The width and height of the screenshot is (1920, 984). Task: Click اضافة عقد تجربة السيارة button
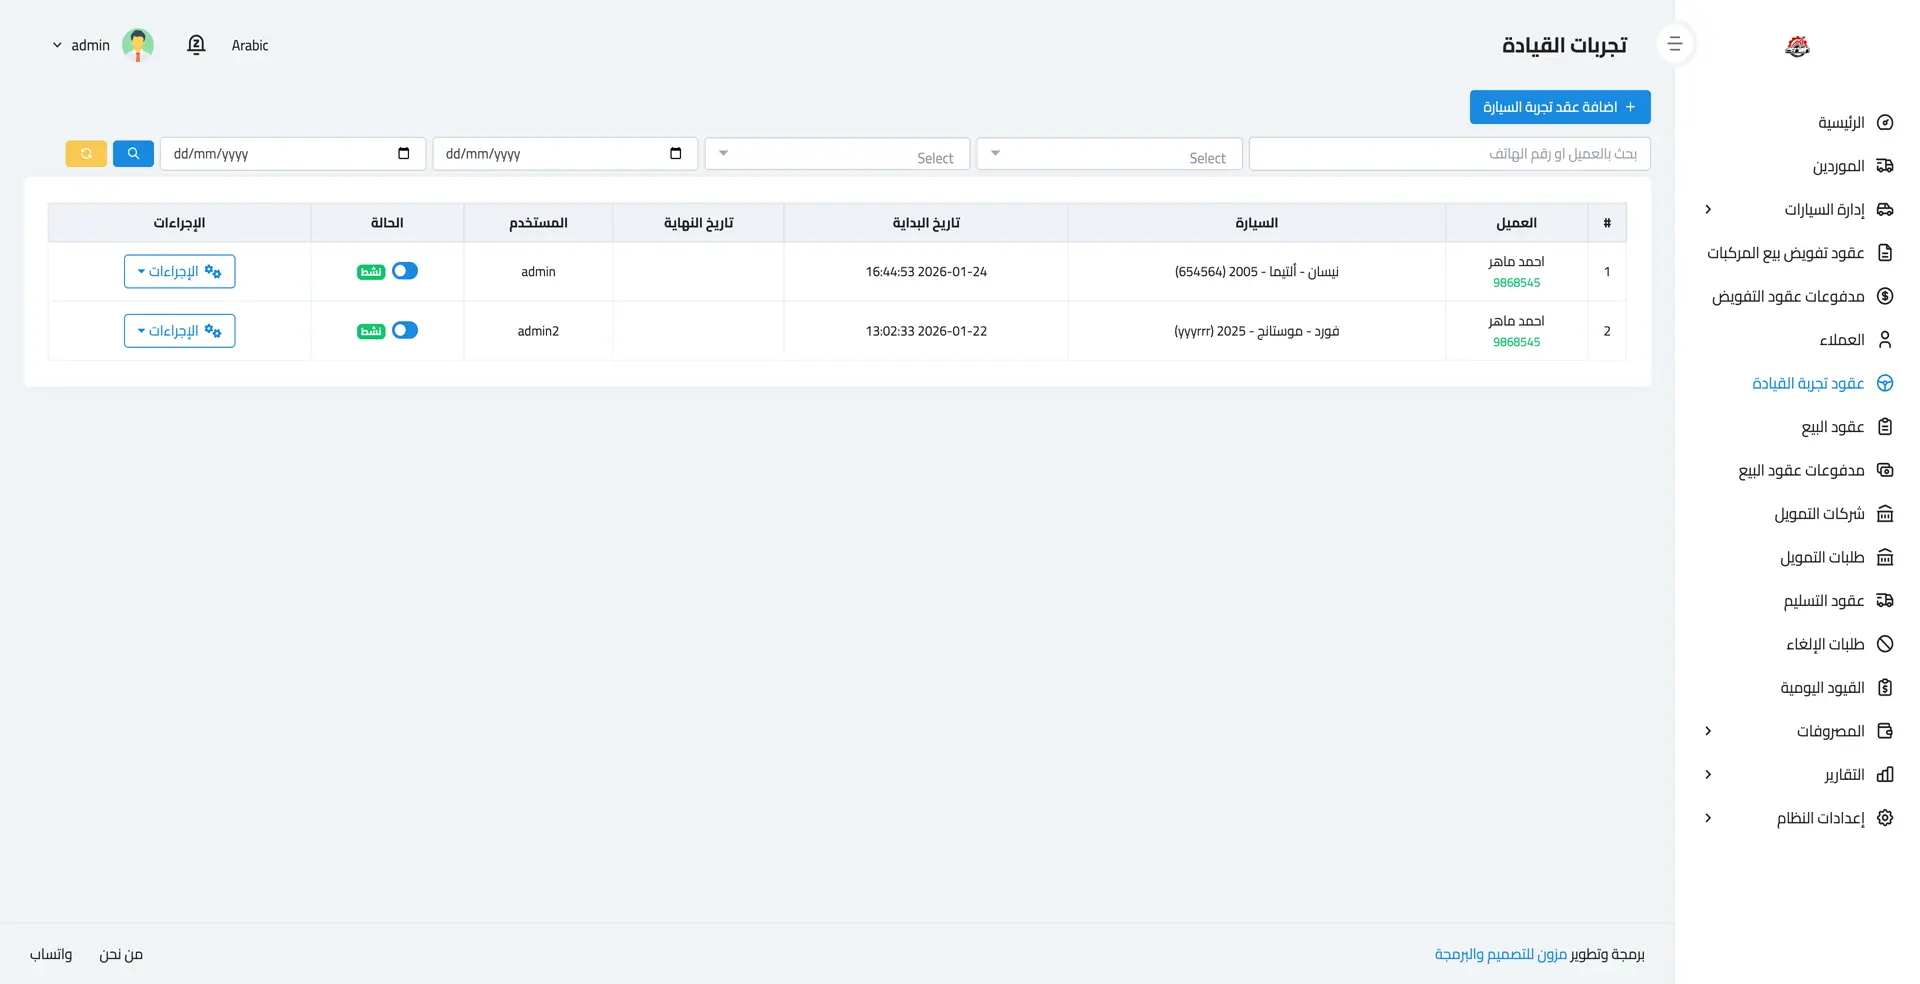click(1559, 107)
